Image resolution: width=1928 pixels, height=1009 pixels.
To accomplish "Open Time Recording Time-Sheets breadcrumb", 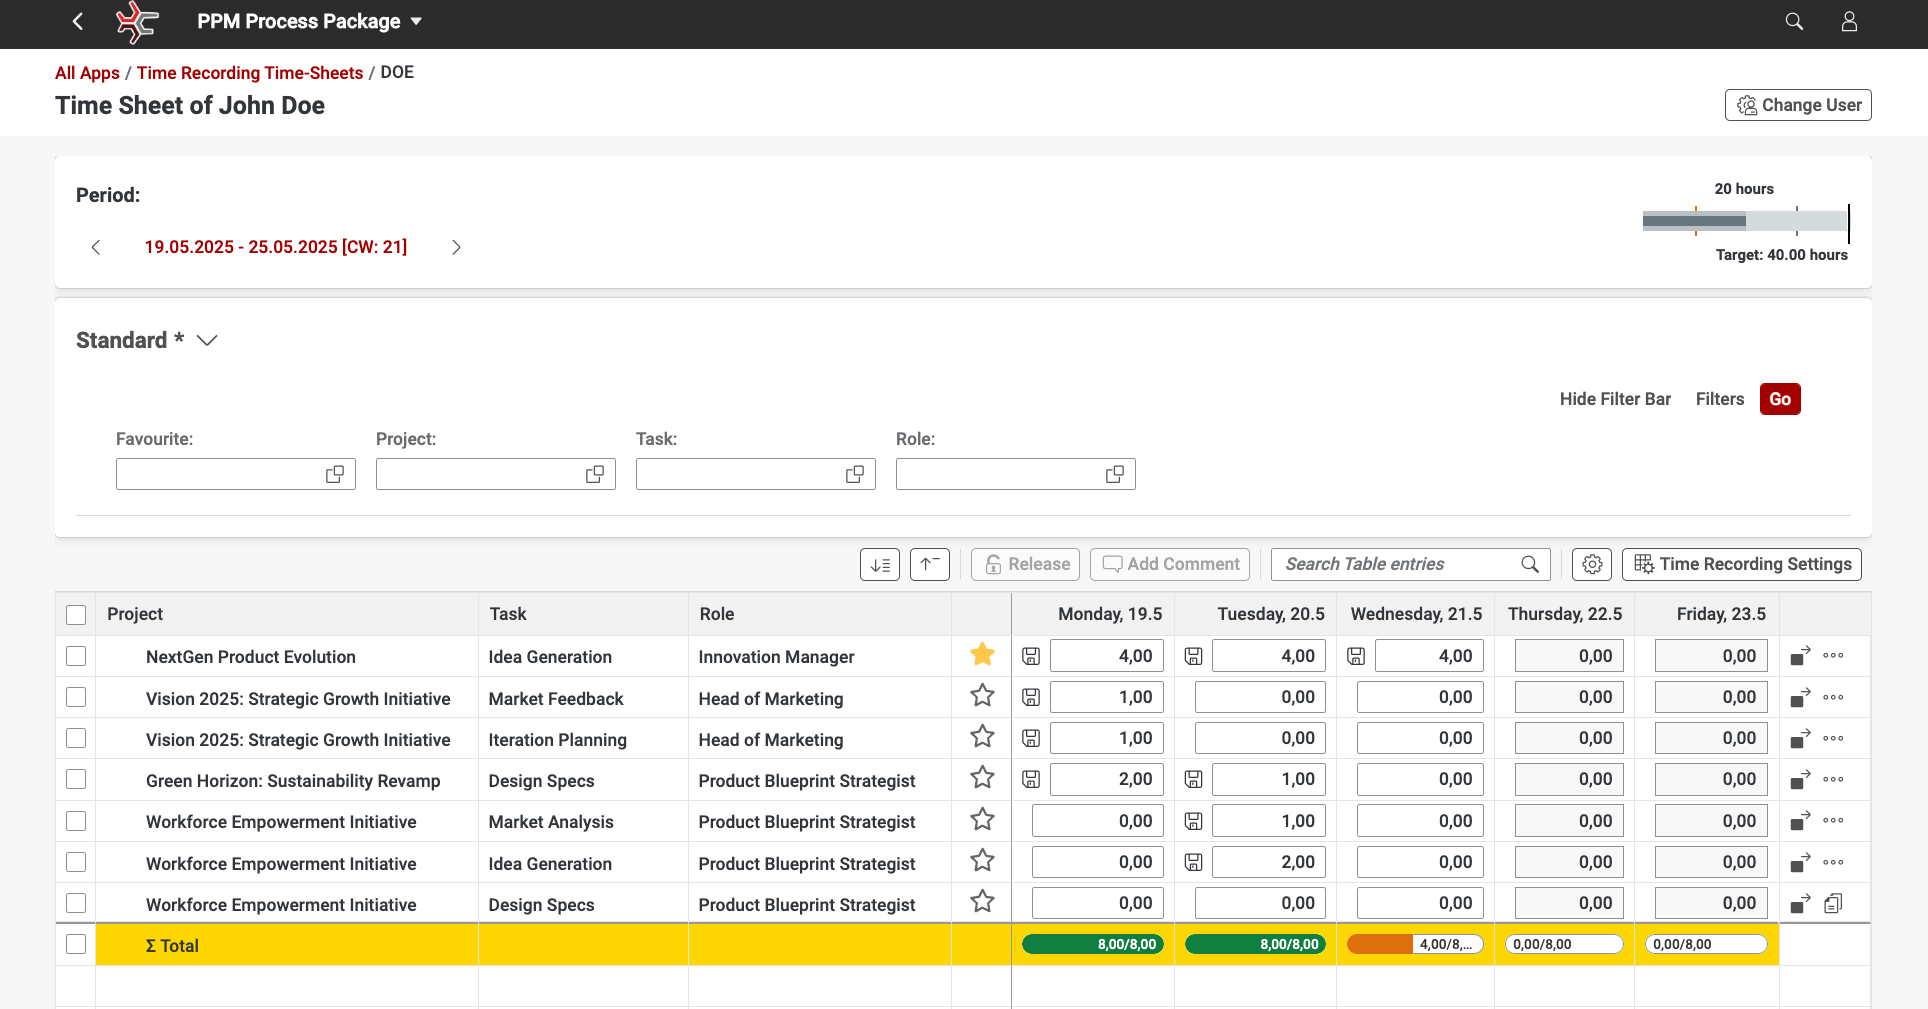I will pos(250,73).
